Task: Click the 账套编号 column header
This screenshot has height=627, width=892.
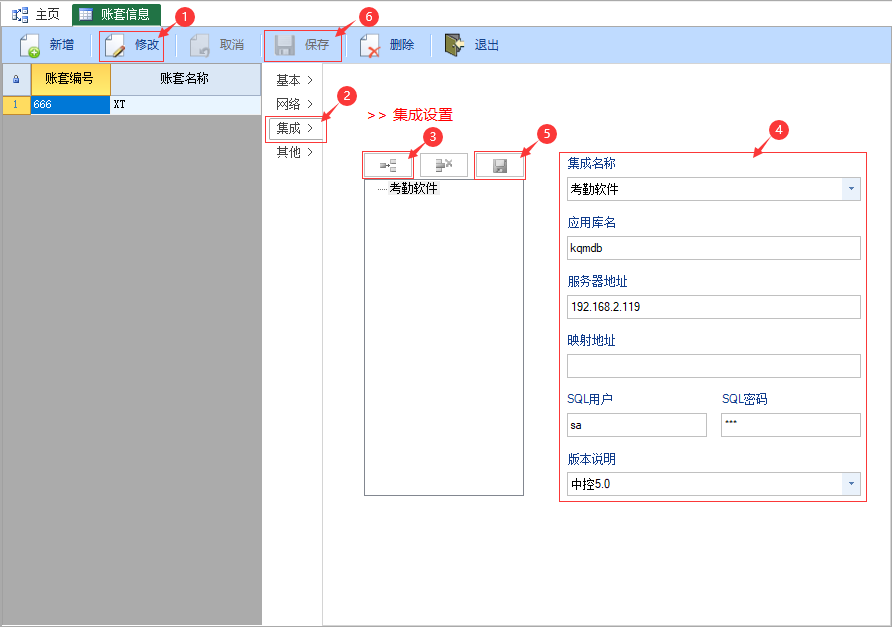Action: tap(71, 79)
